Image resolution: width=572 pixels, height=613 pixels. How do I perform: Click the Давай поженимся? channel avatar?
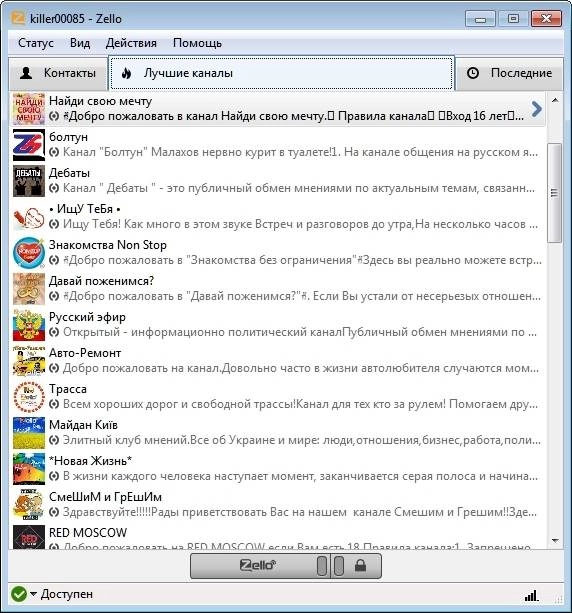coord(29,289)
